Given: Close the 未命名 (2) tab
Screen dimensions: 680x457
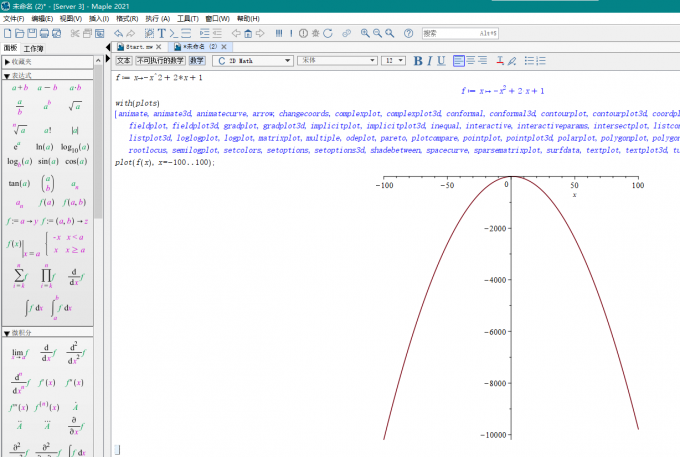Looking at the screenshot, I should point(224,47).
